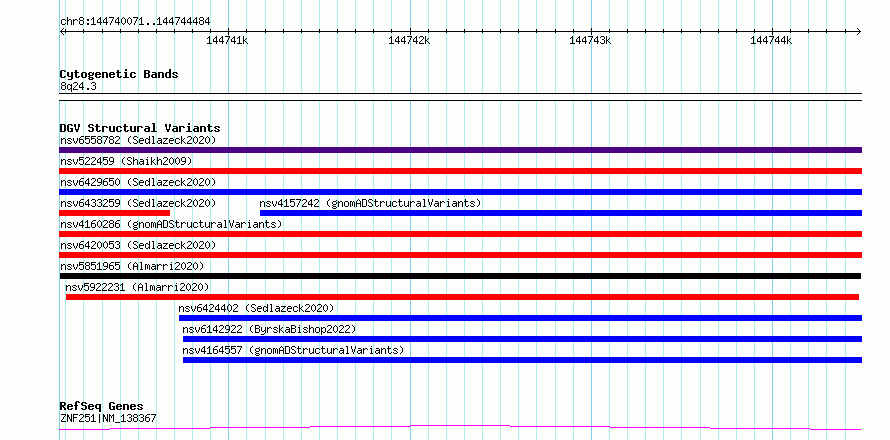Viewport: 890px width, 440px height.
Task: Open nsv4164557 (gnomADStructuralVariants) label
Action: tap(293, 350)
